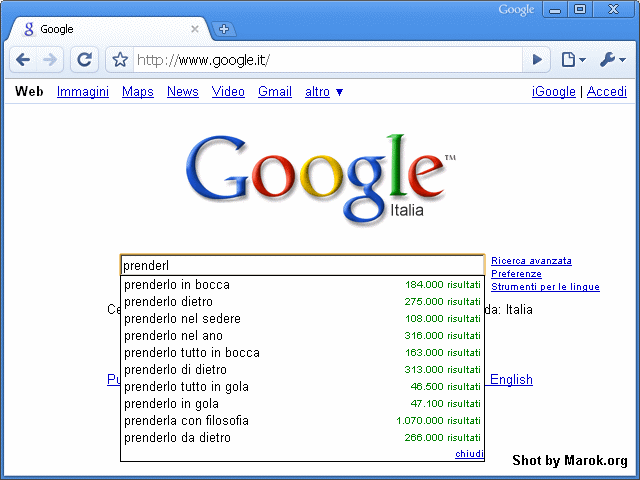The image size is (640, 480).
Task: Open the iGoogle link
Action: click(553, 91)
